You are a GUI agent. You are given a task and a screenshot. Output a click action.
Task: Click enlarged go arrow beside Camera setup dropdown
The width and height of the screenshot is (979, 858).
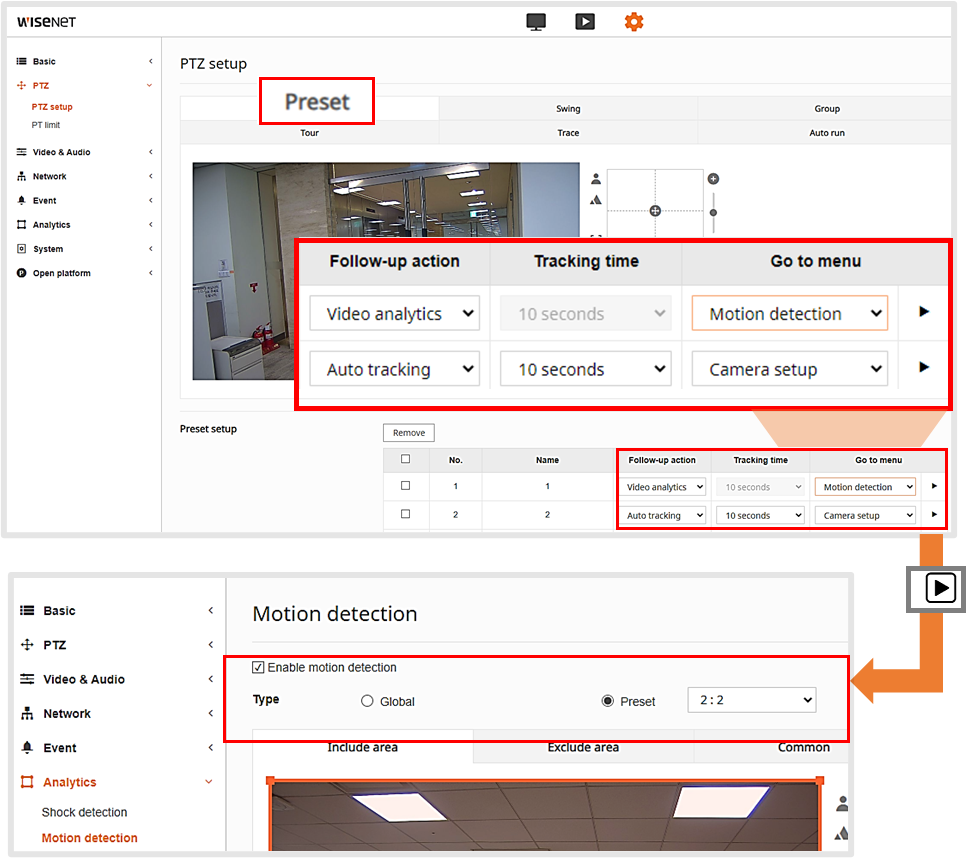click(x=923, y=368)
